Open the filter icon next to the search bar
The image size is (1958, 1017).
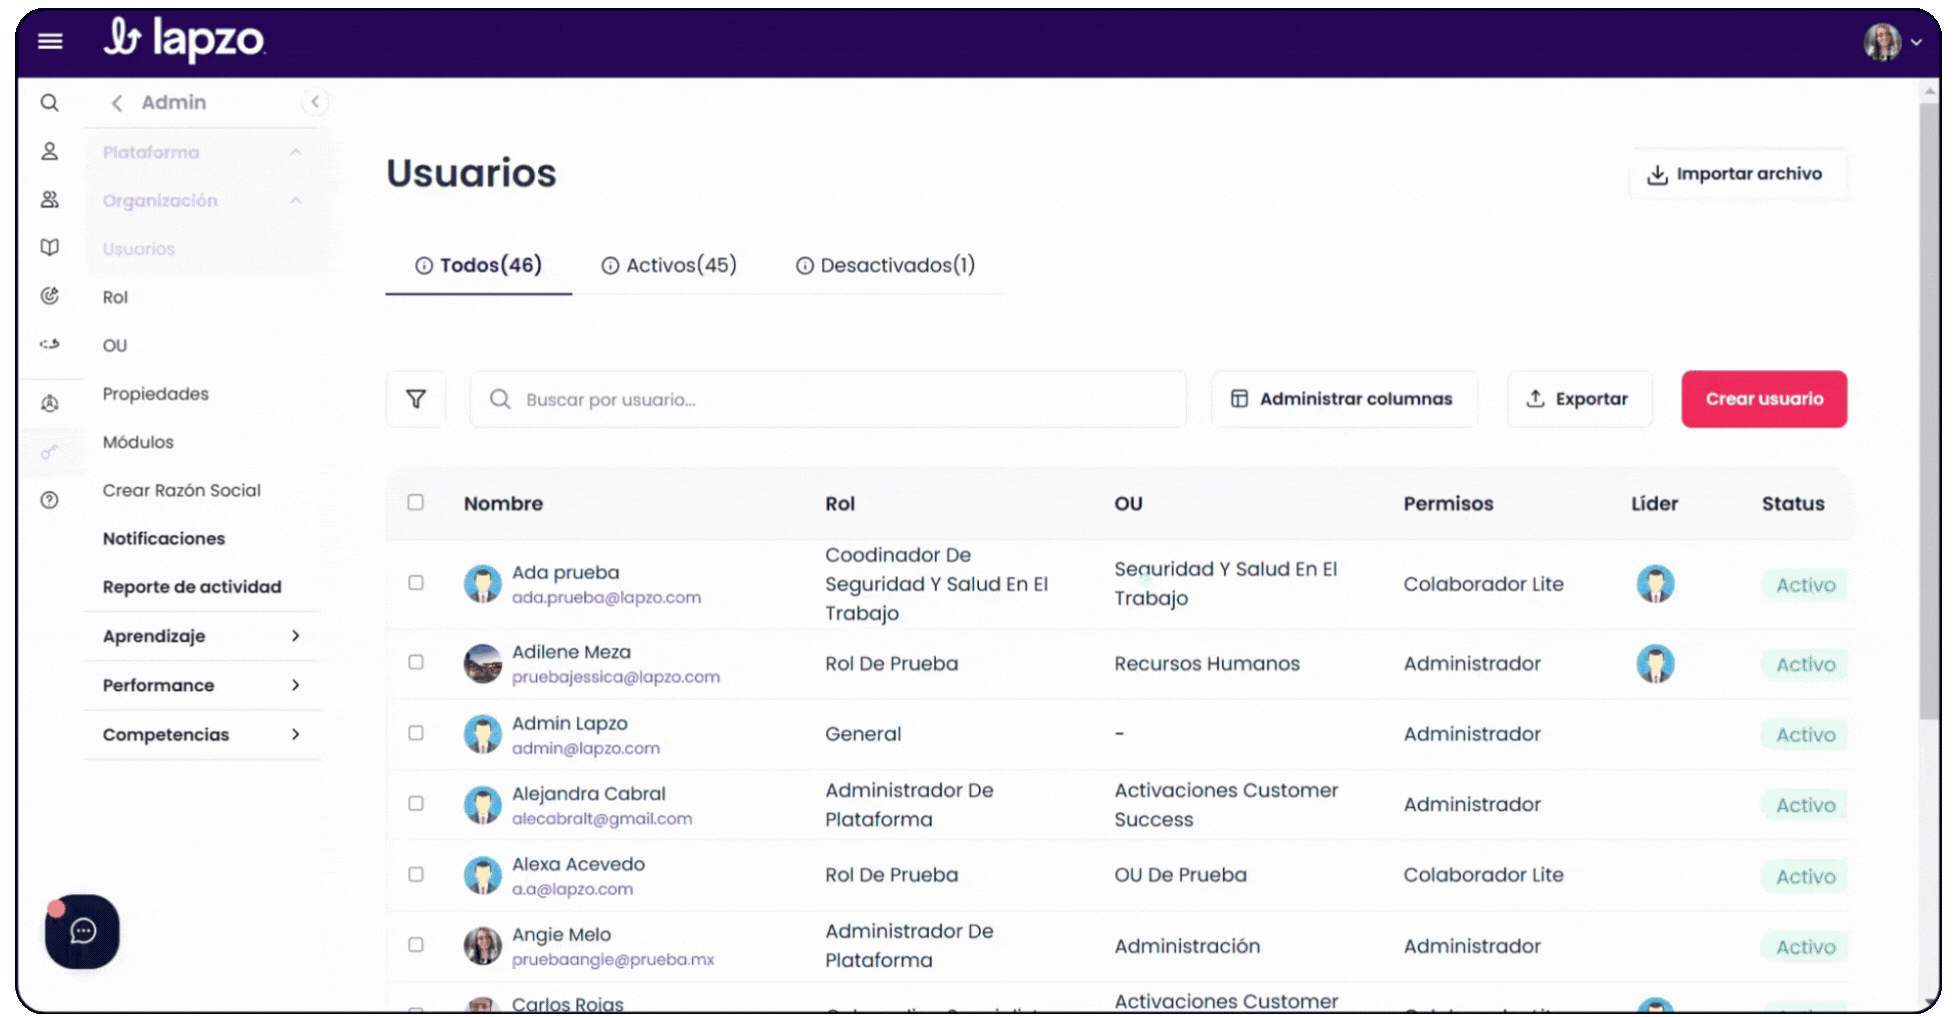point(415,399)
